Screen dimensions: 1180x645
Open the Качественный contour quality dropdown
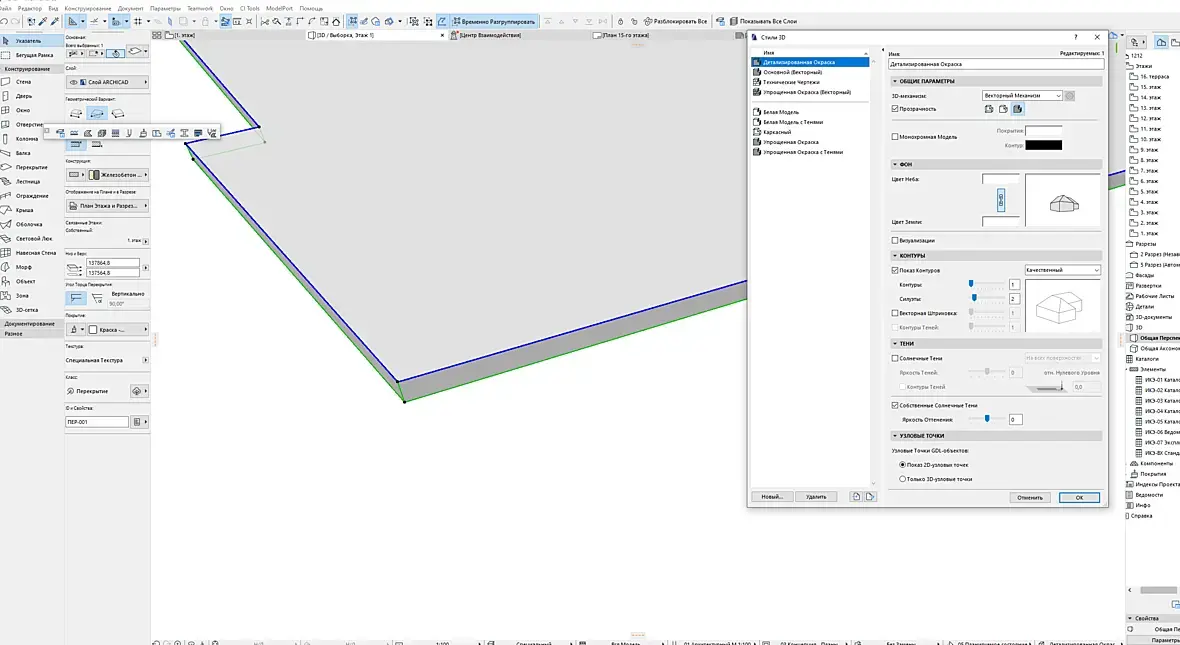click(x=1062, y=269)
